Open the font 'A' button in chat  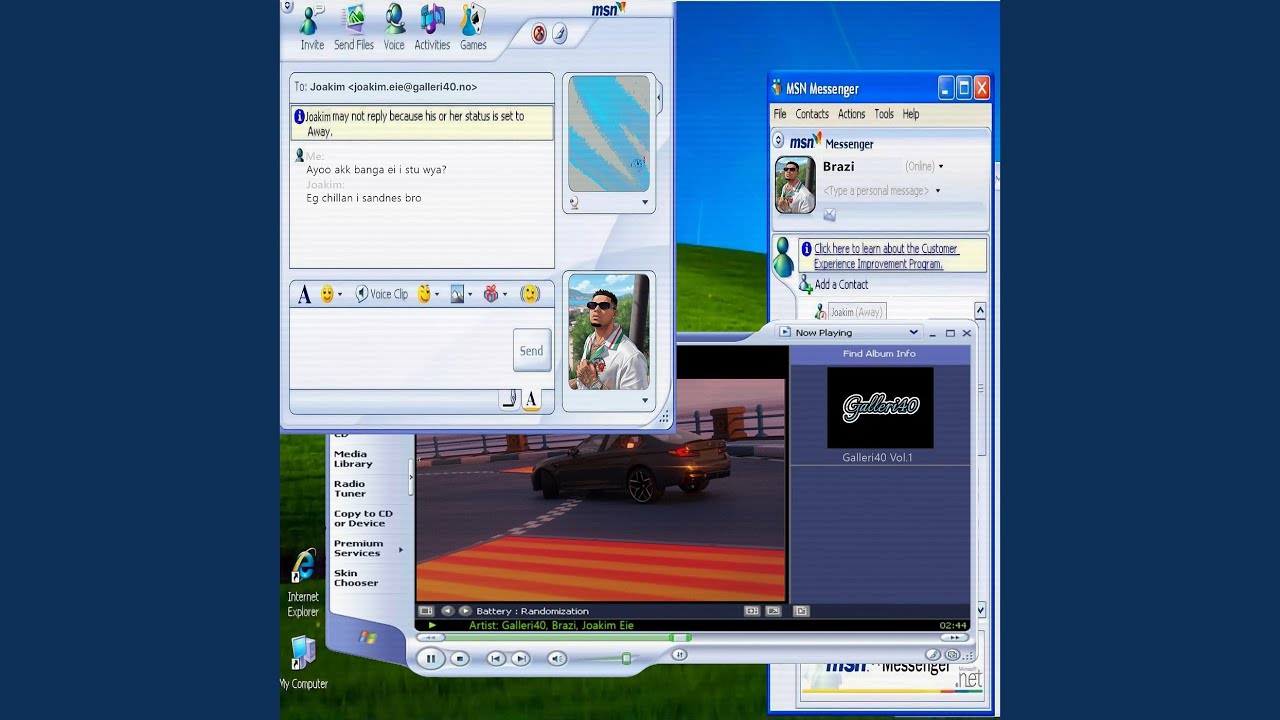tap(305, 294)
